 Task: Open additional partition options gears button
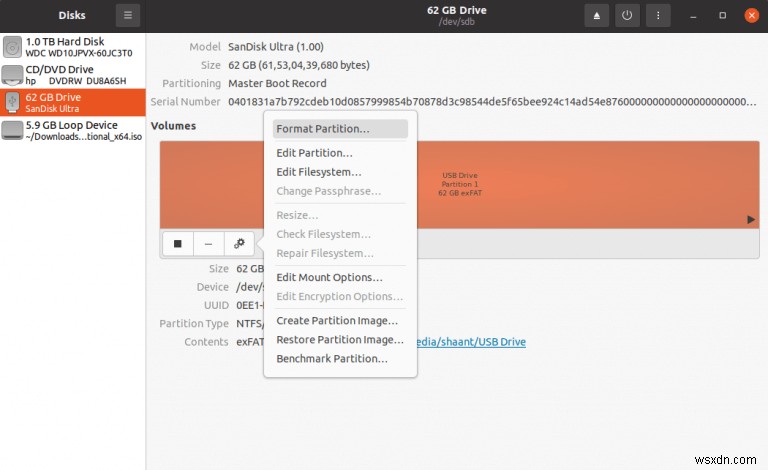(239, 243)
